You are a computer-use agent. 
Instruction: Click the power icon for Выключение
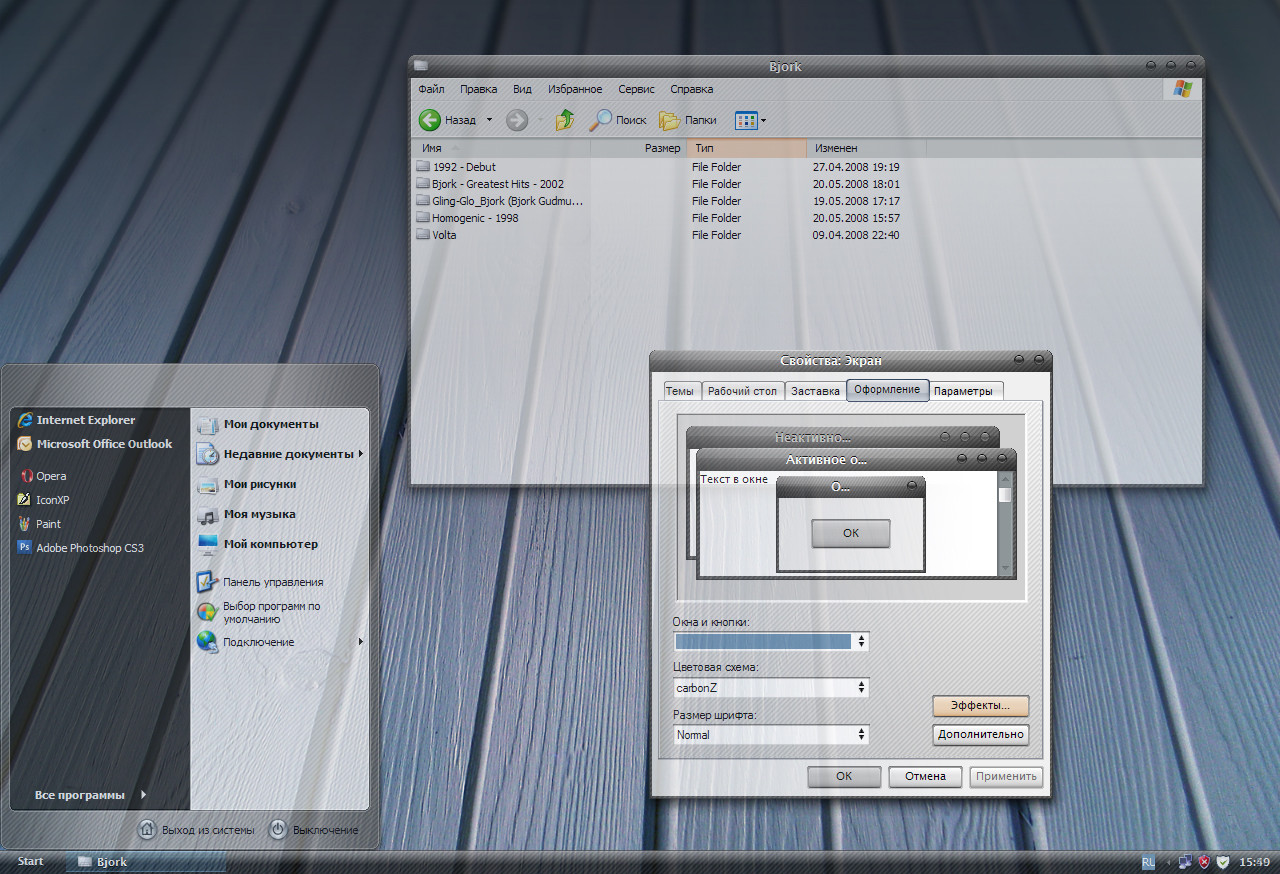(279, 829)
